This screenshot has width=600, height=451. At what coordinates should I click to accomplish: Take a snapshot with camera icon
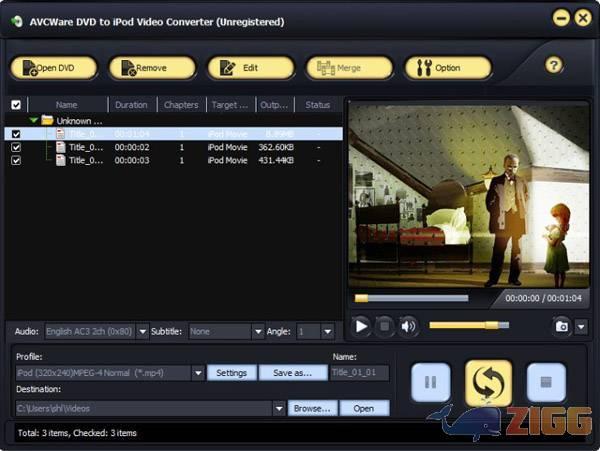561,325
